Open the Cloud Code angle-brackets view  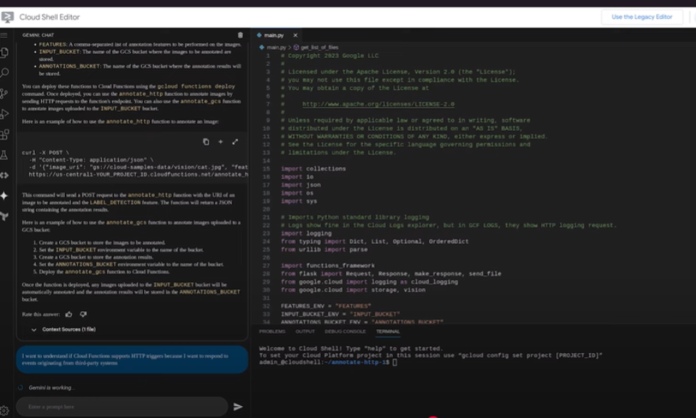click(x=4, y=175)
